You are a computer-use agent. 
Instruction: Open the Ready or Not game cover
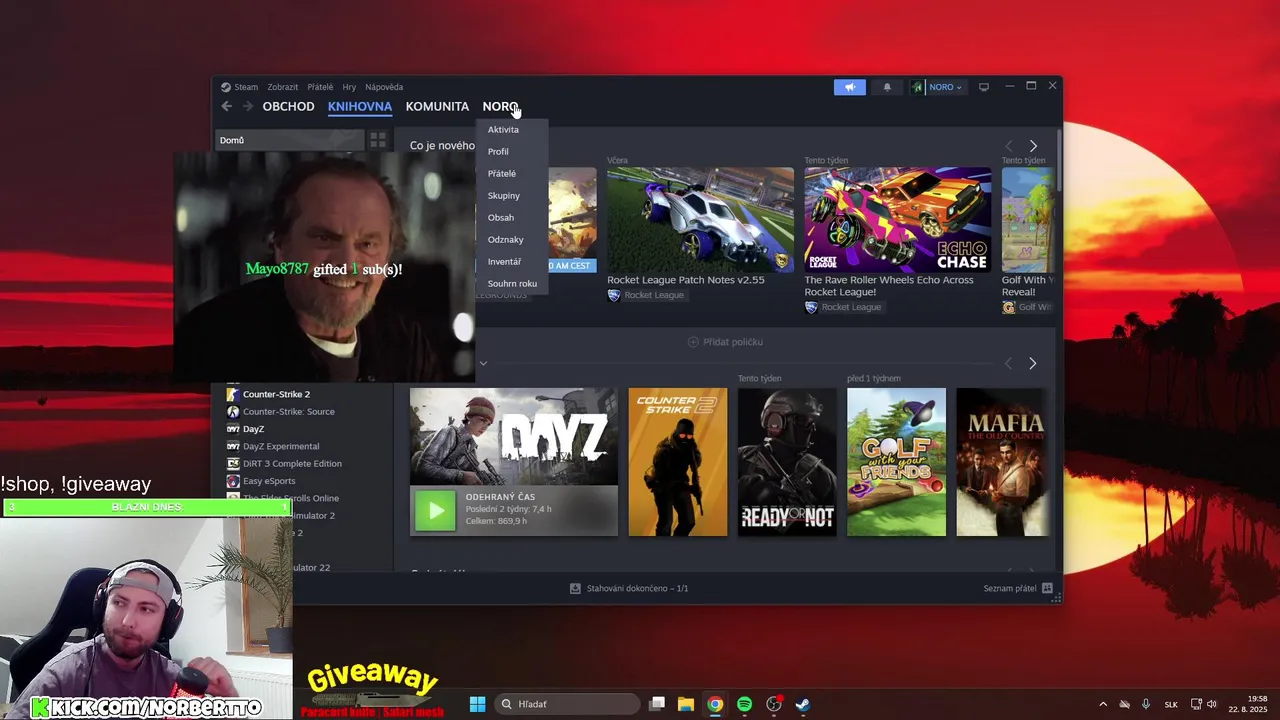click(x=787, y=462)
